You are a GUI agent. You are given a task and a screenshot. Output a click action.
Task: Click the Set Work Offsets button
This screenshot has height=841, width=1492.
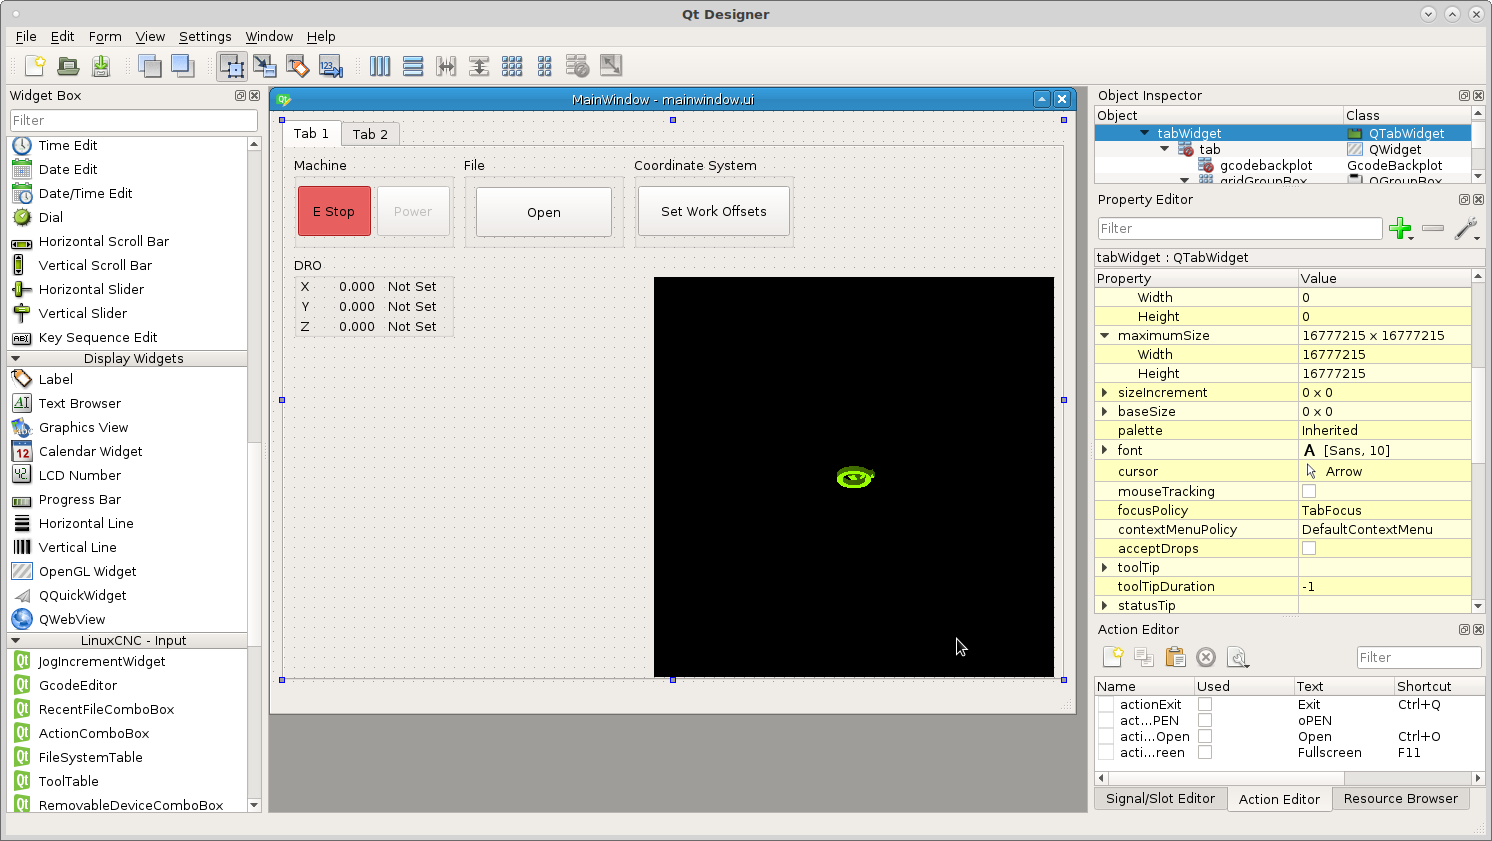[714, 211]
